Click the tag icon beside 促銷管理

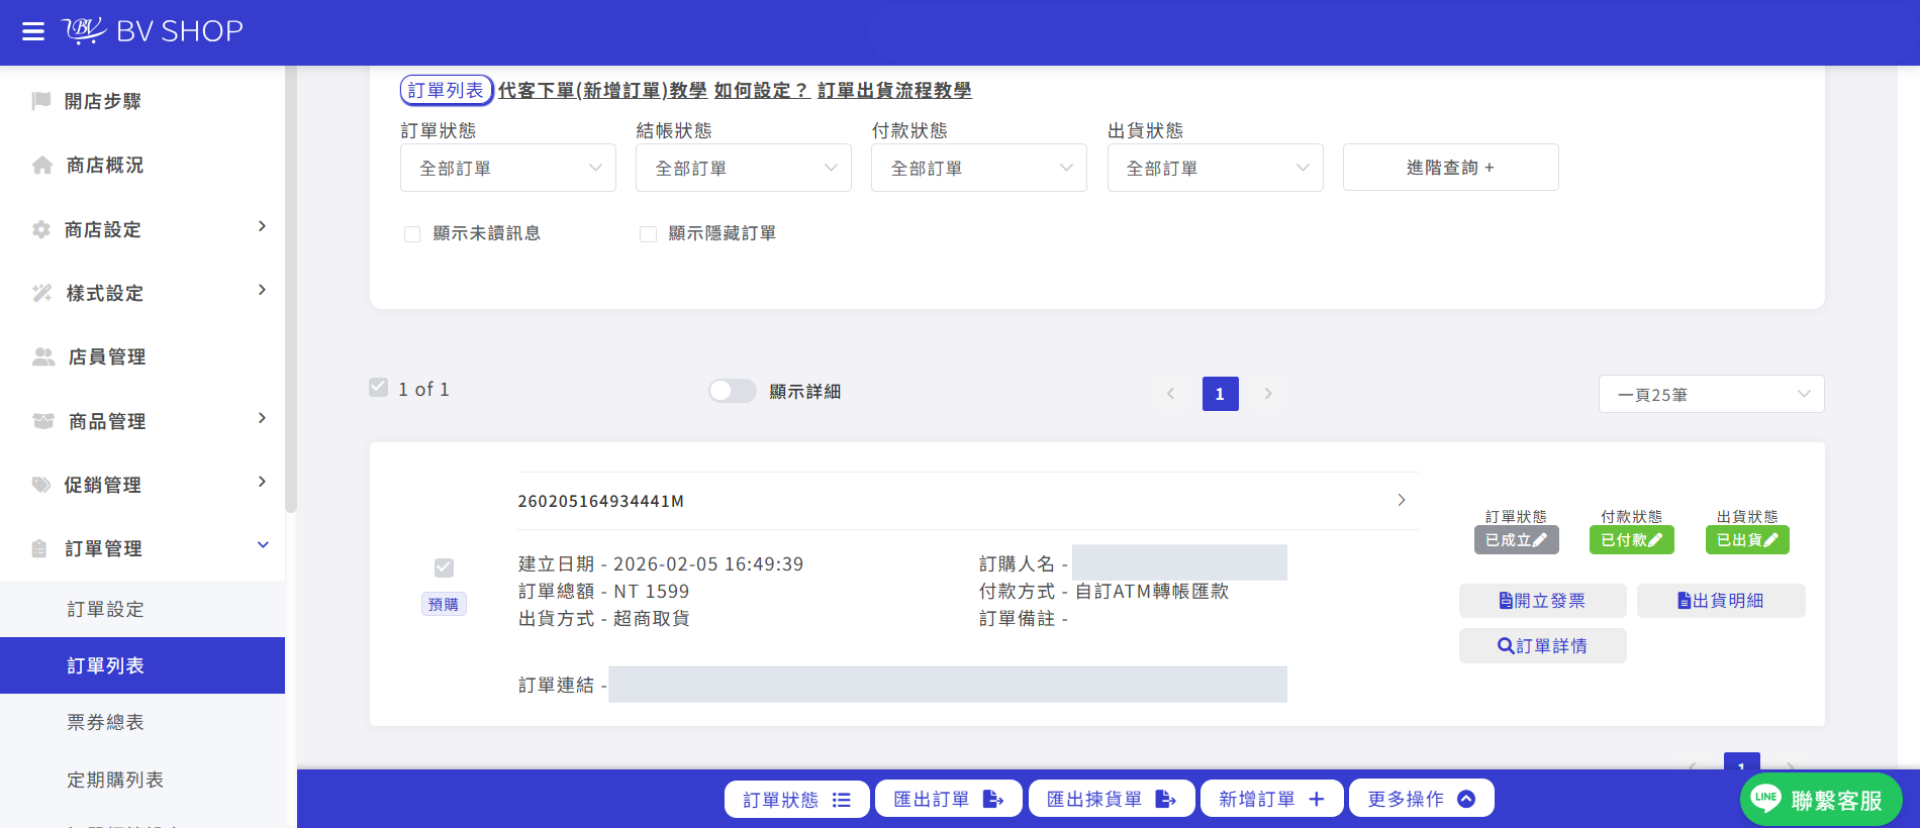click(41, 485)
